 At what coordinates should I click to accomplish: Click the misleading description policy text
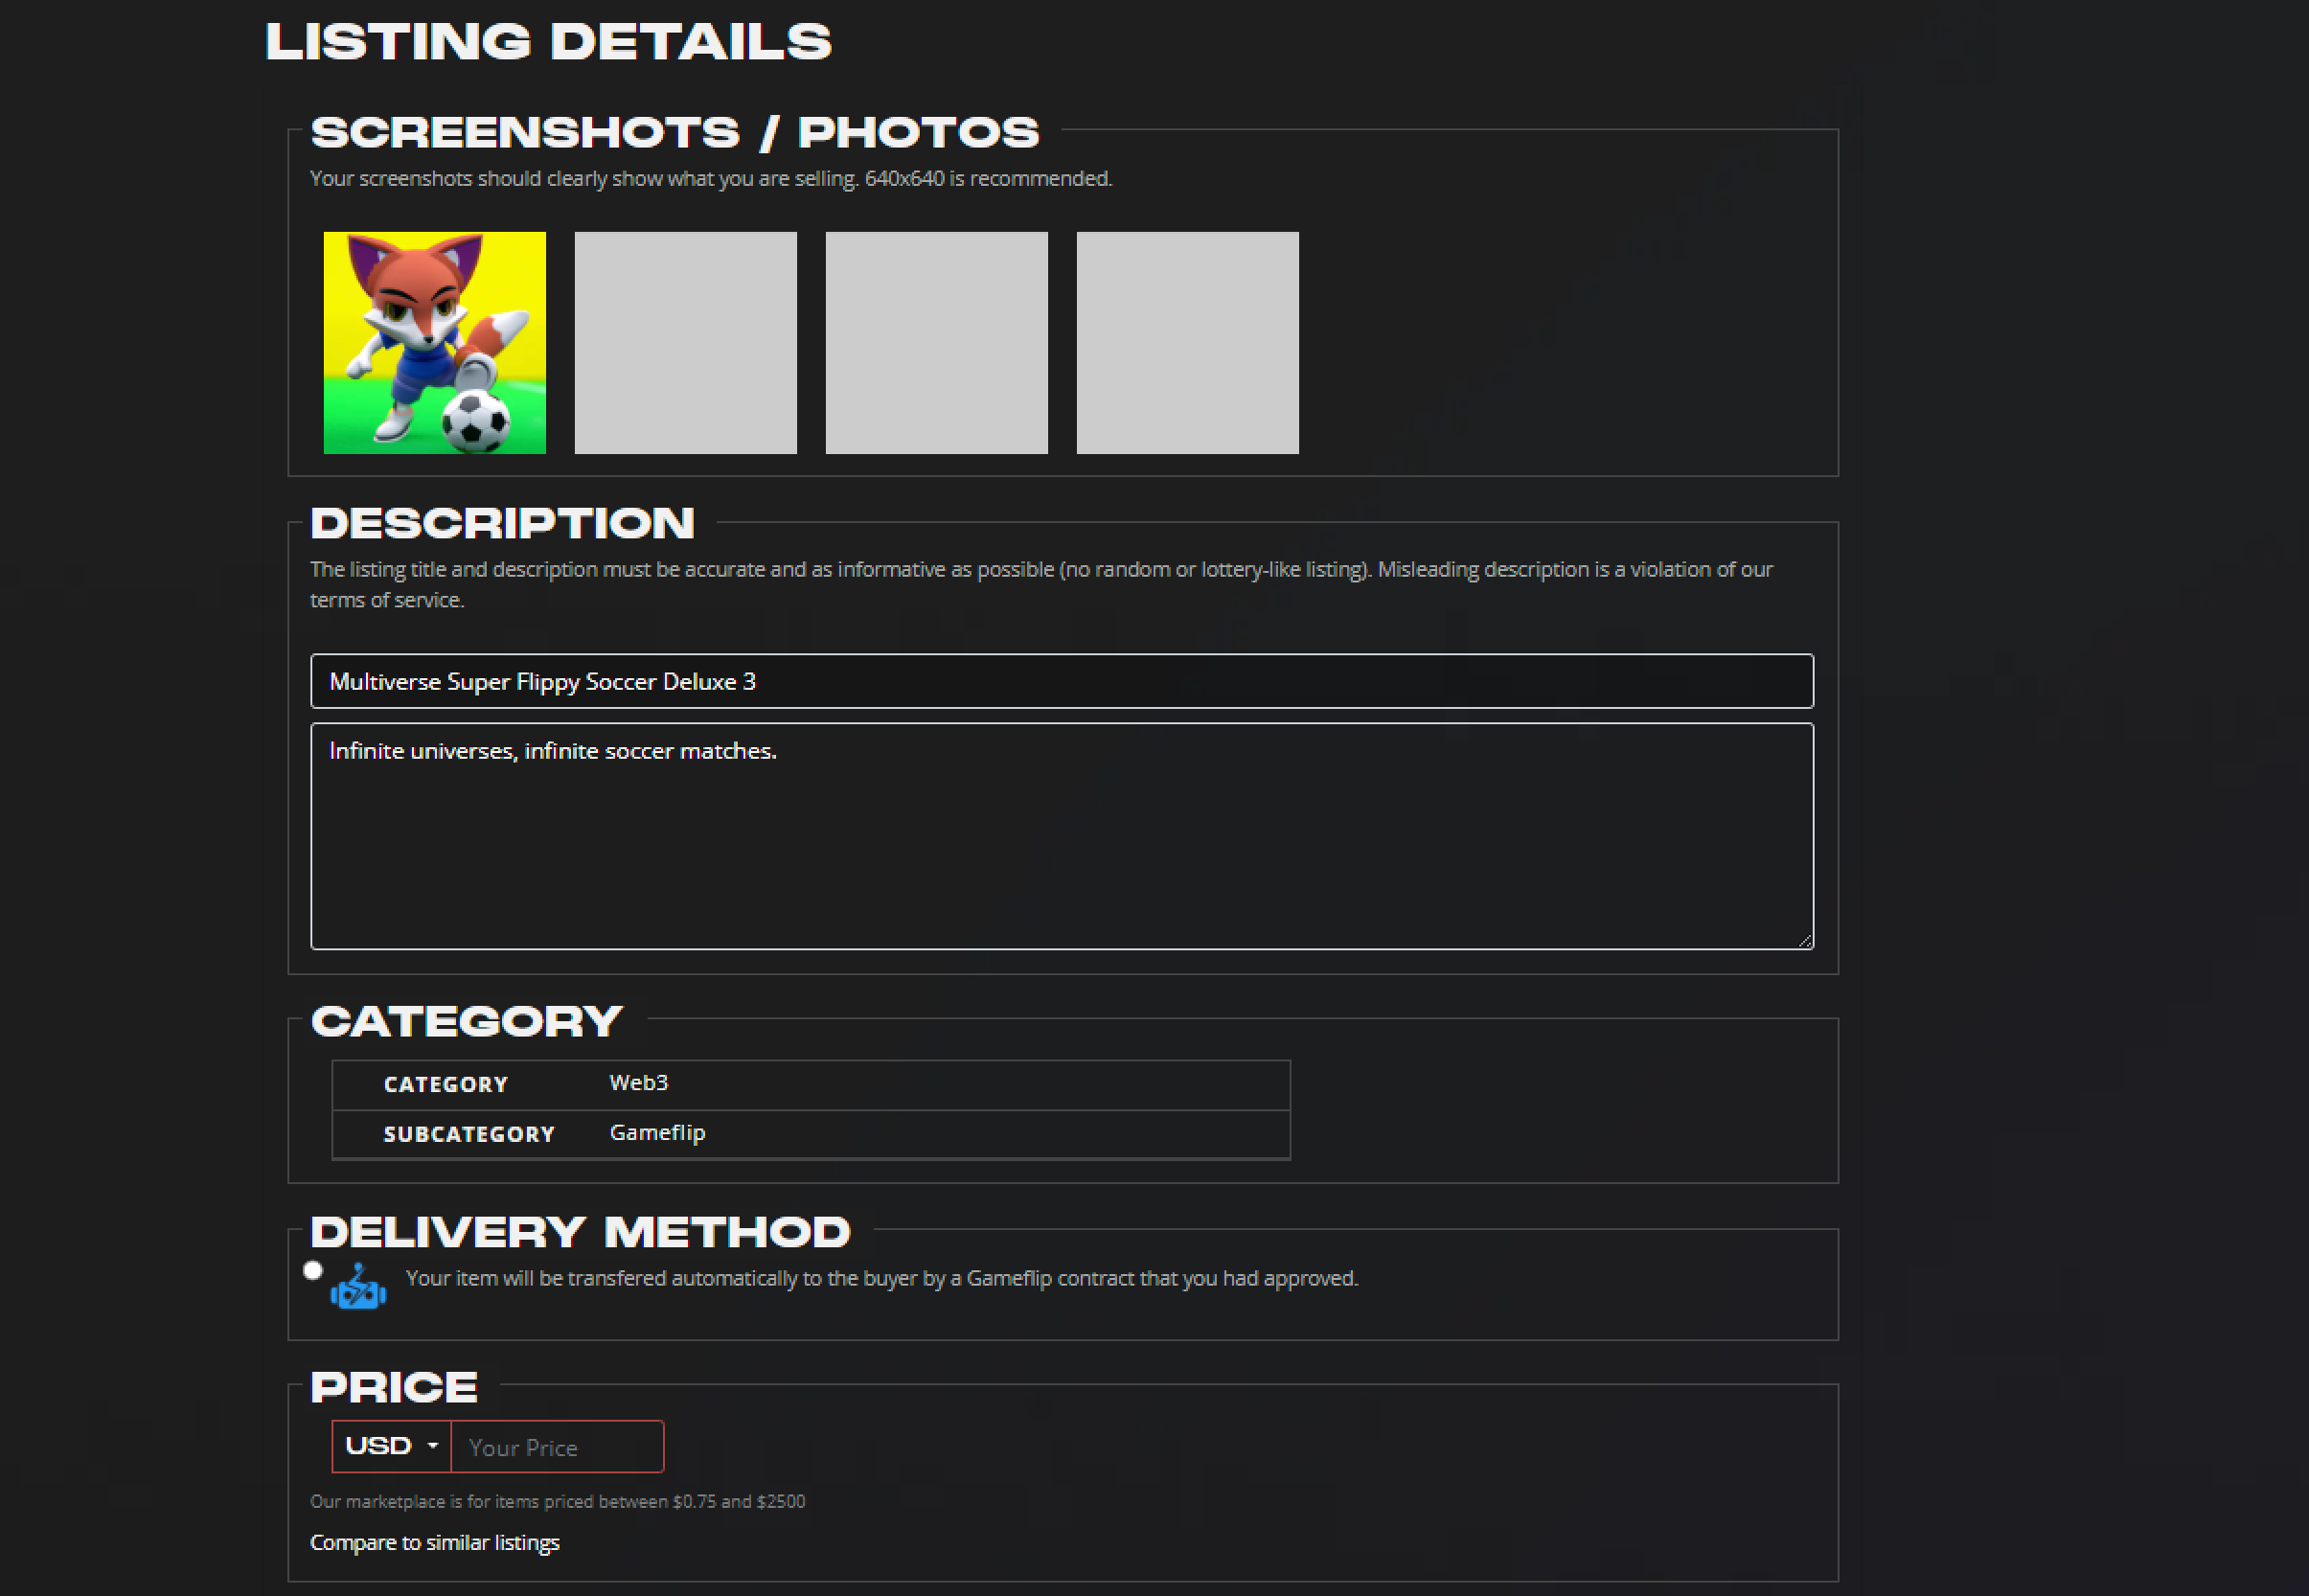1041,584
